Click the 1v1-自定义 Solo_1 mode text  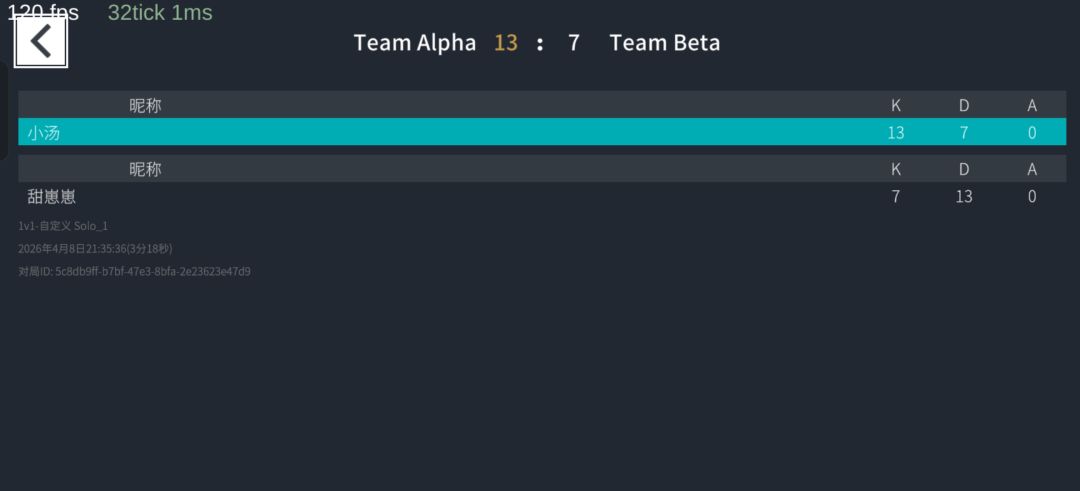click(x=63, y=226)
